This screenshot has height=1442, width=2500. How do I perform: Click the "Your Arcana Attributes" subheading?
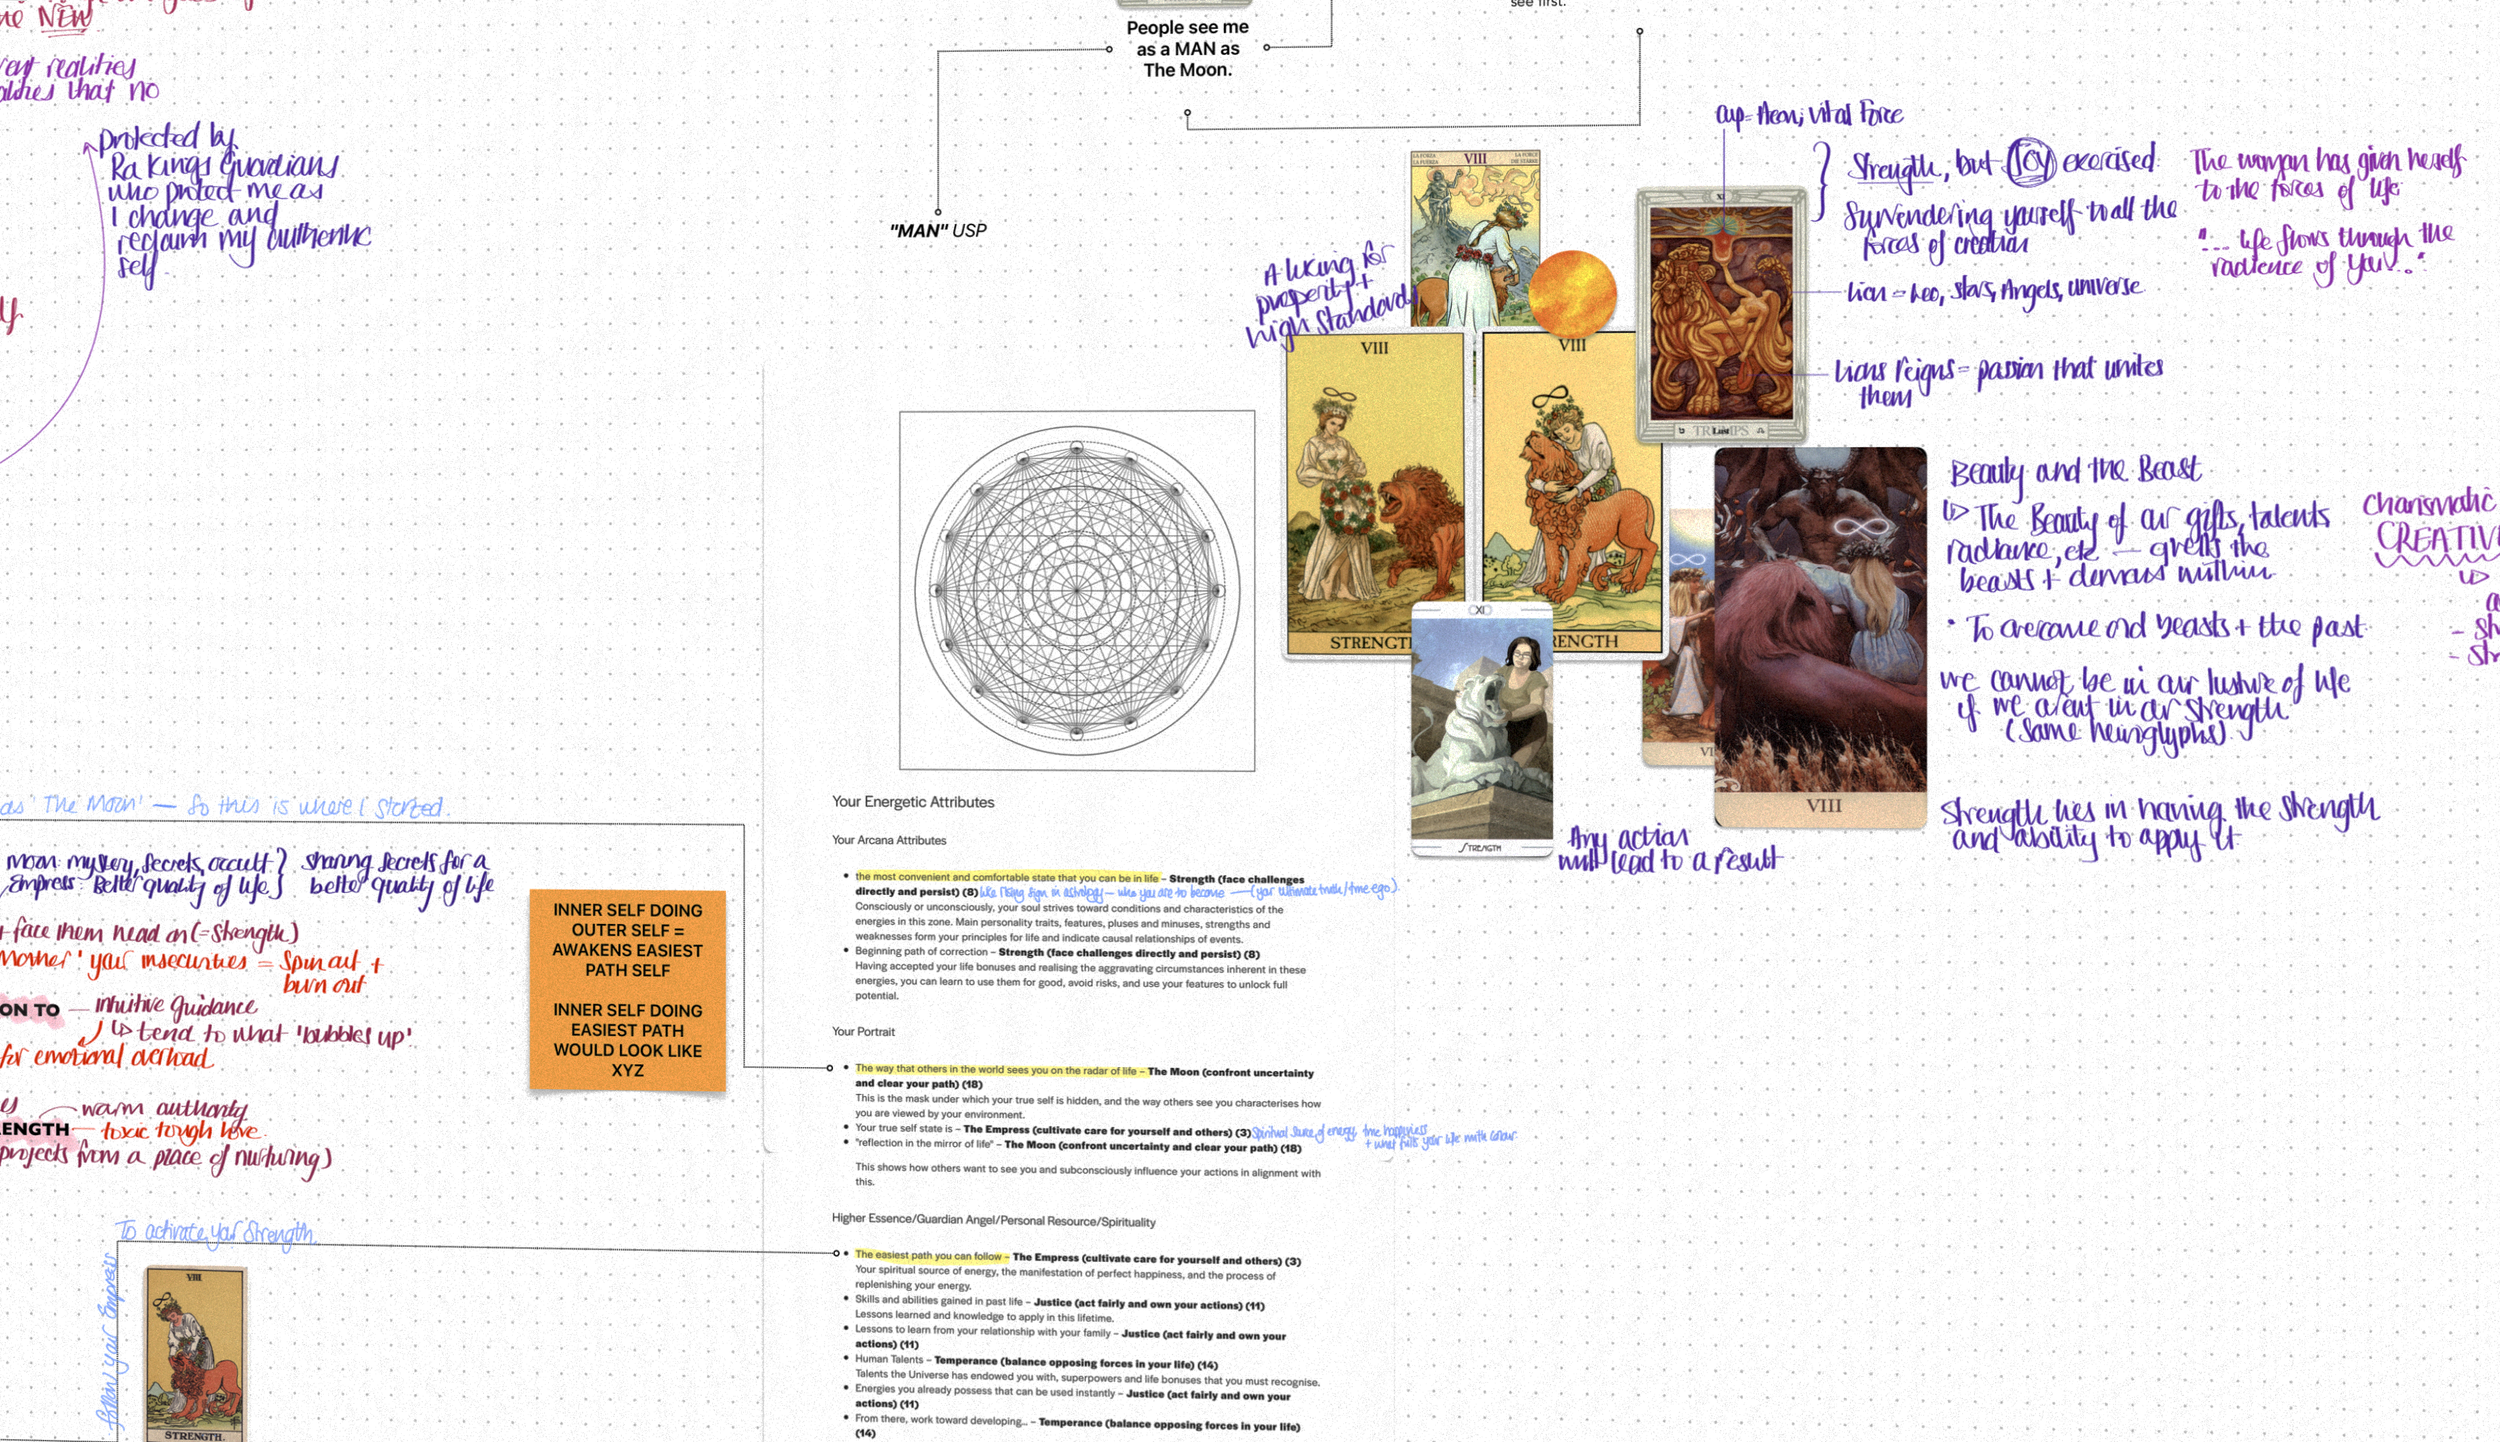pos(888,840)
